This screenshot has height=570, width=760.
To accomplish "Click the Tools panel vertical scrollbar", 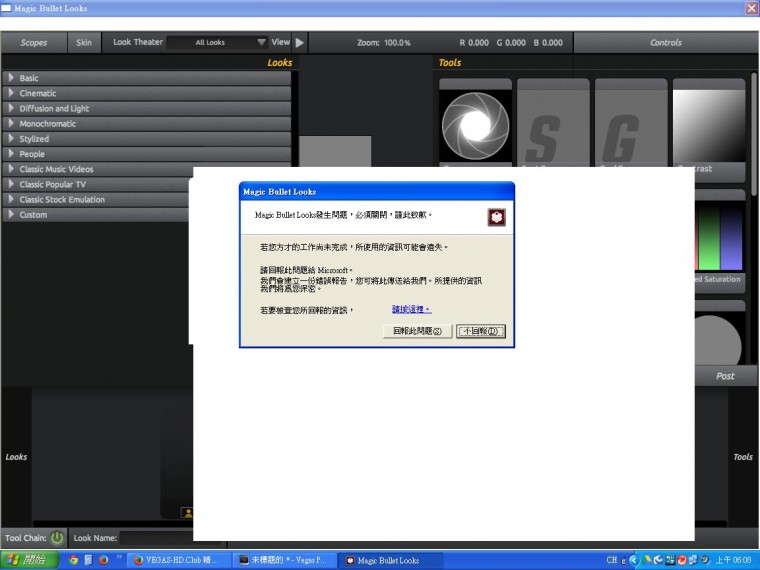I will [754, 134].
